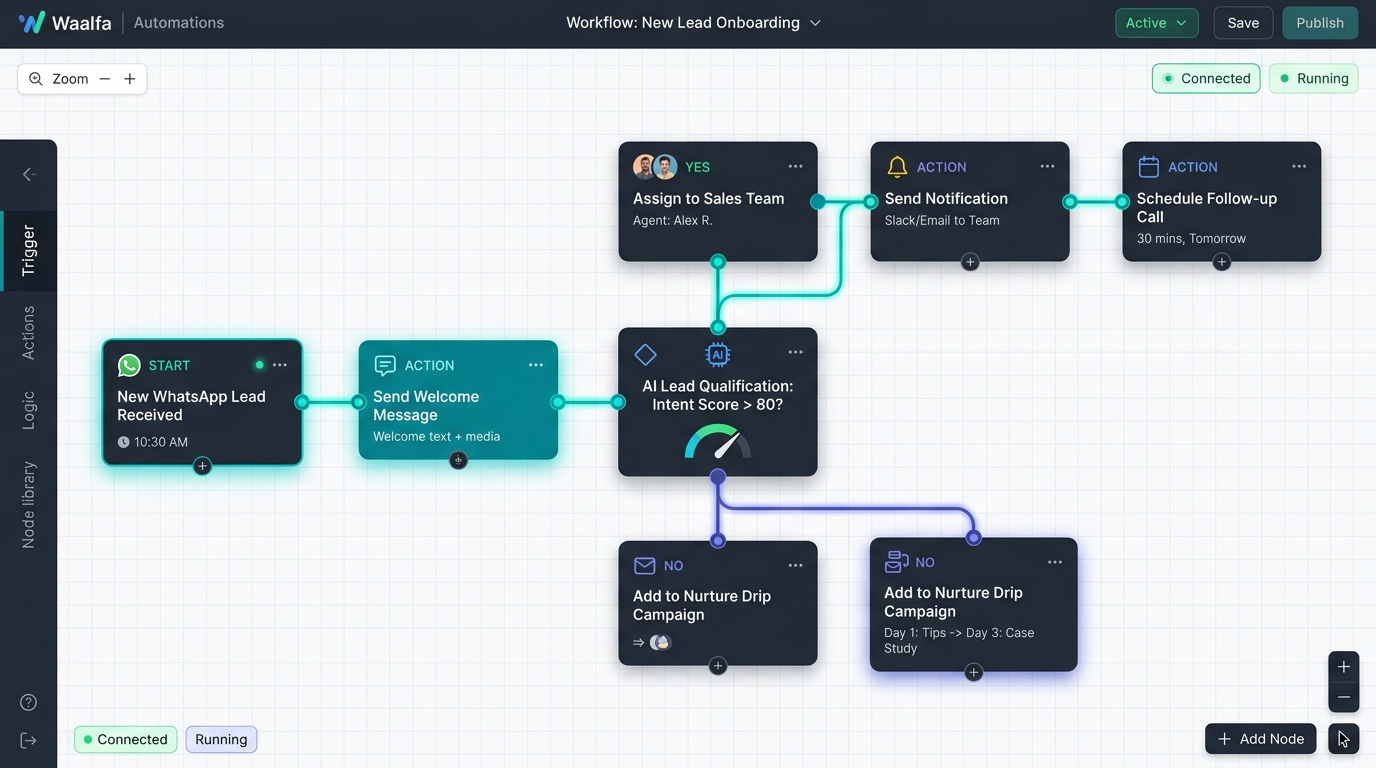Image resolution: width=1376 pixels, height=768 pixels.
Task: Add a step below the Day 1 Tips nurture node
Action: point(973,672)
